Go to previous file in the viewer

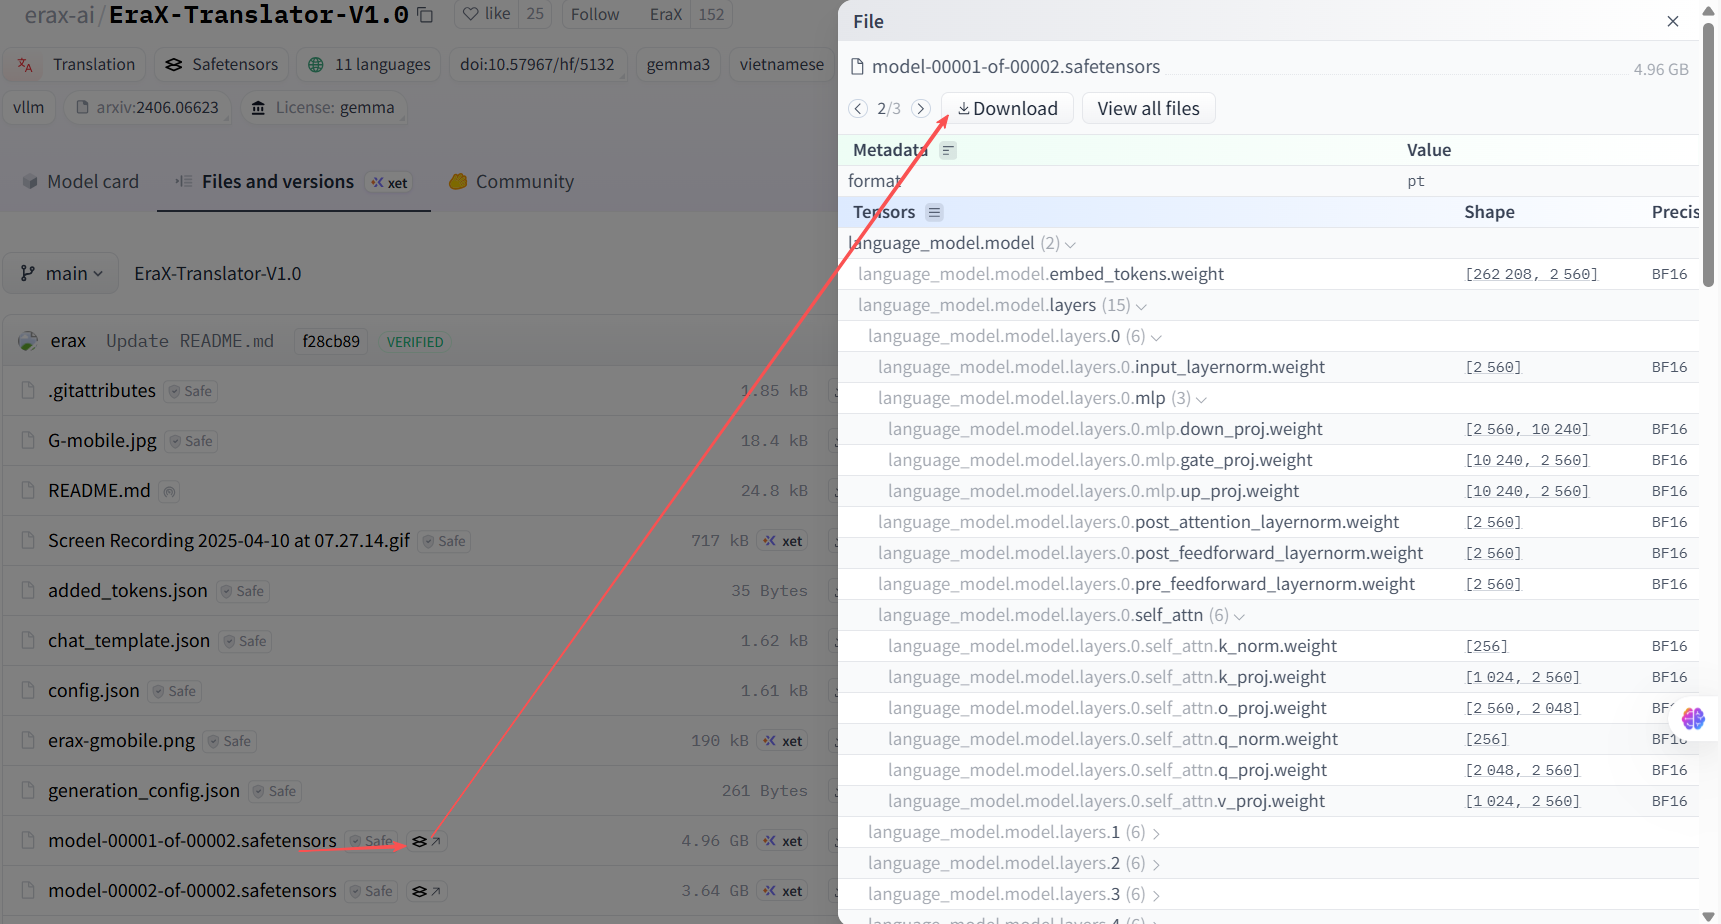[858, 108]
